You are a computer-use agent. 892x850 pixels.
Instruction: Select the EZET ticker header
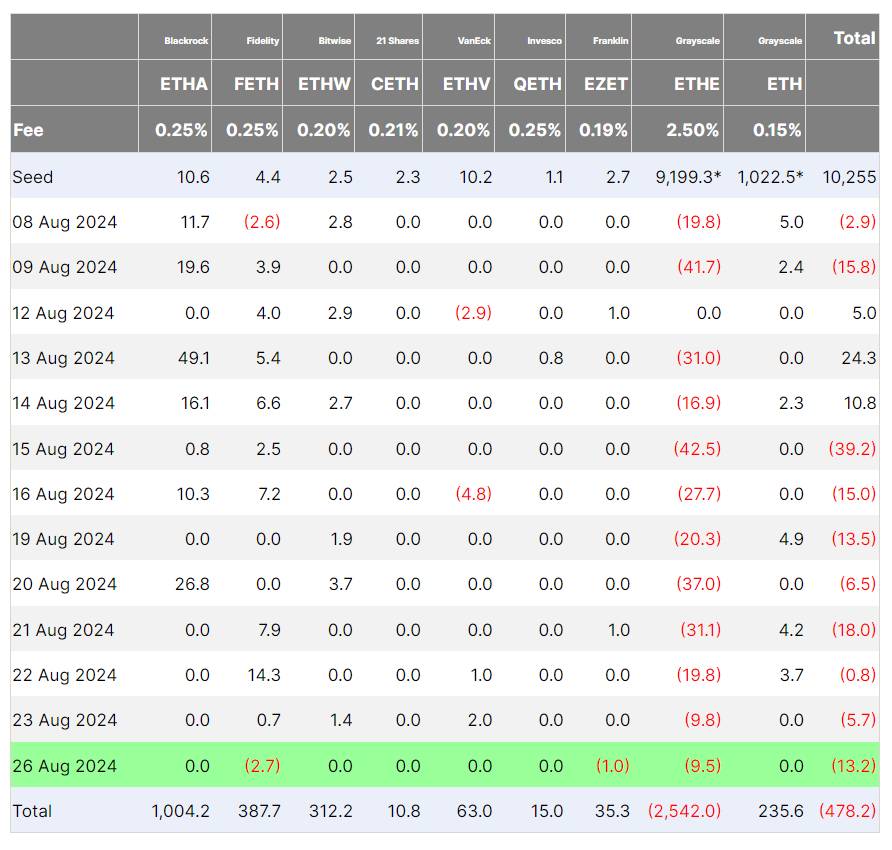(606, 84)
